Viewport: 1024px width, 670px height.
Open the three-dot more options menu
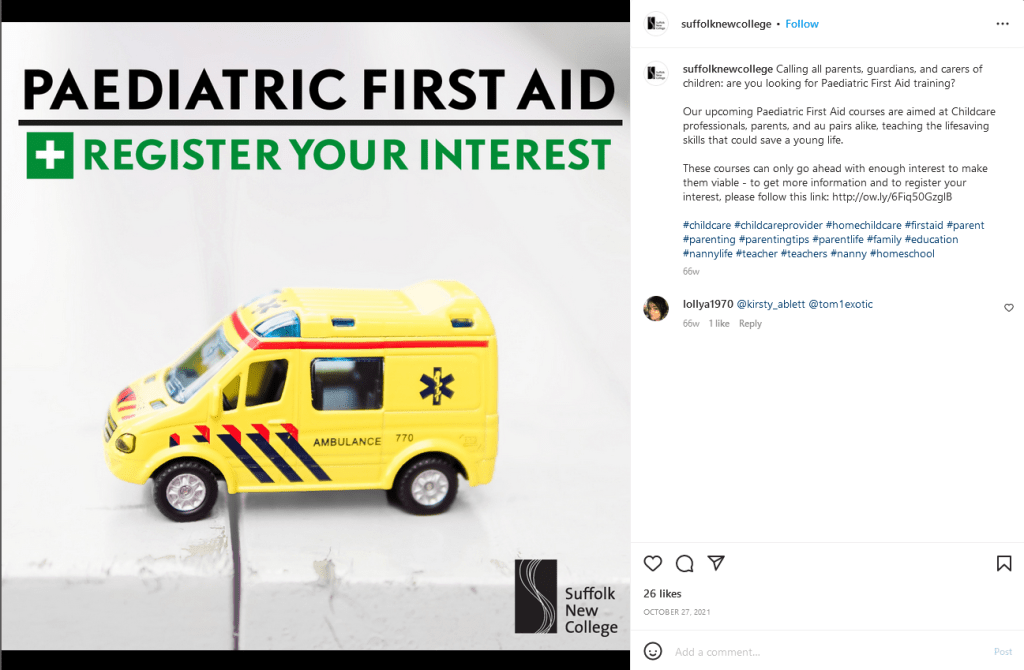click(1002, 24)
